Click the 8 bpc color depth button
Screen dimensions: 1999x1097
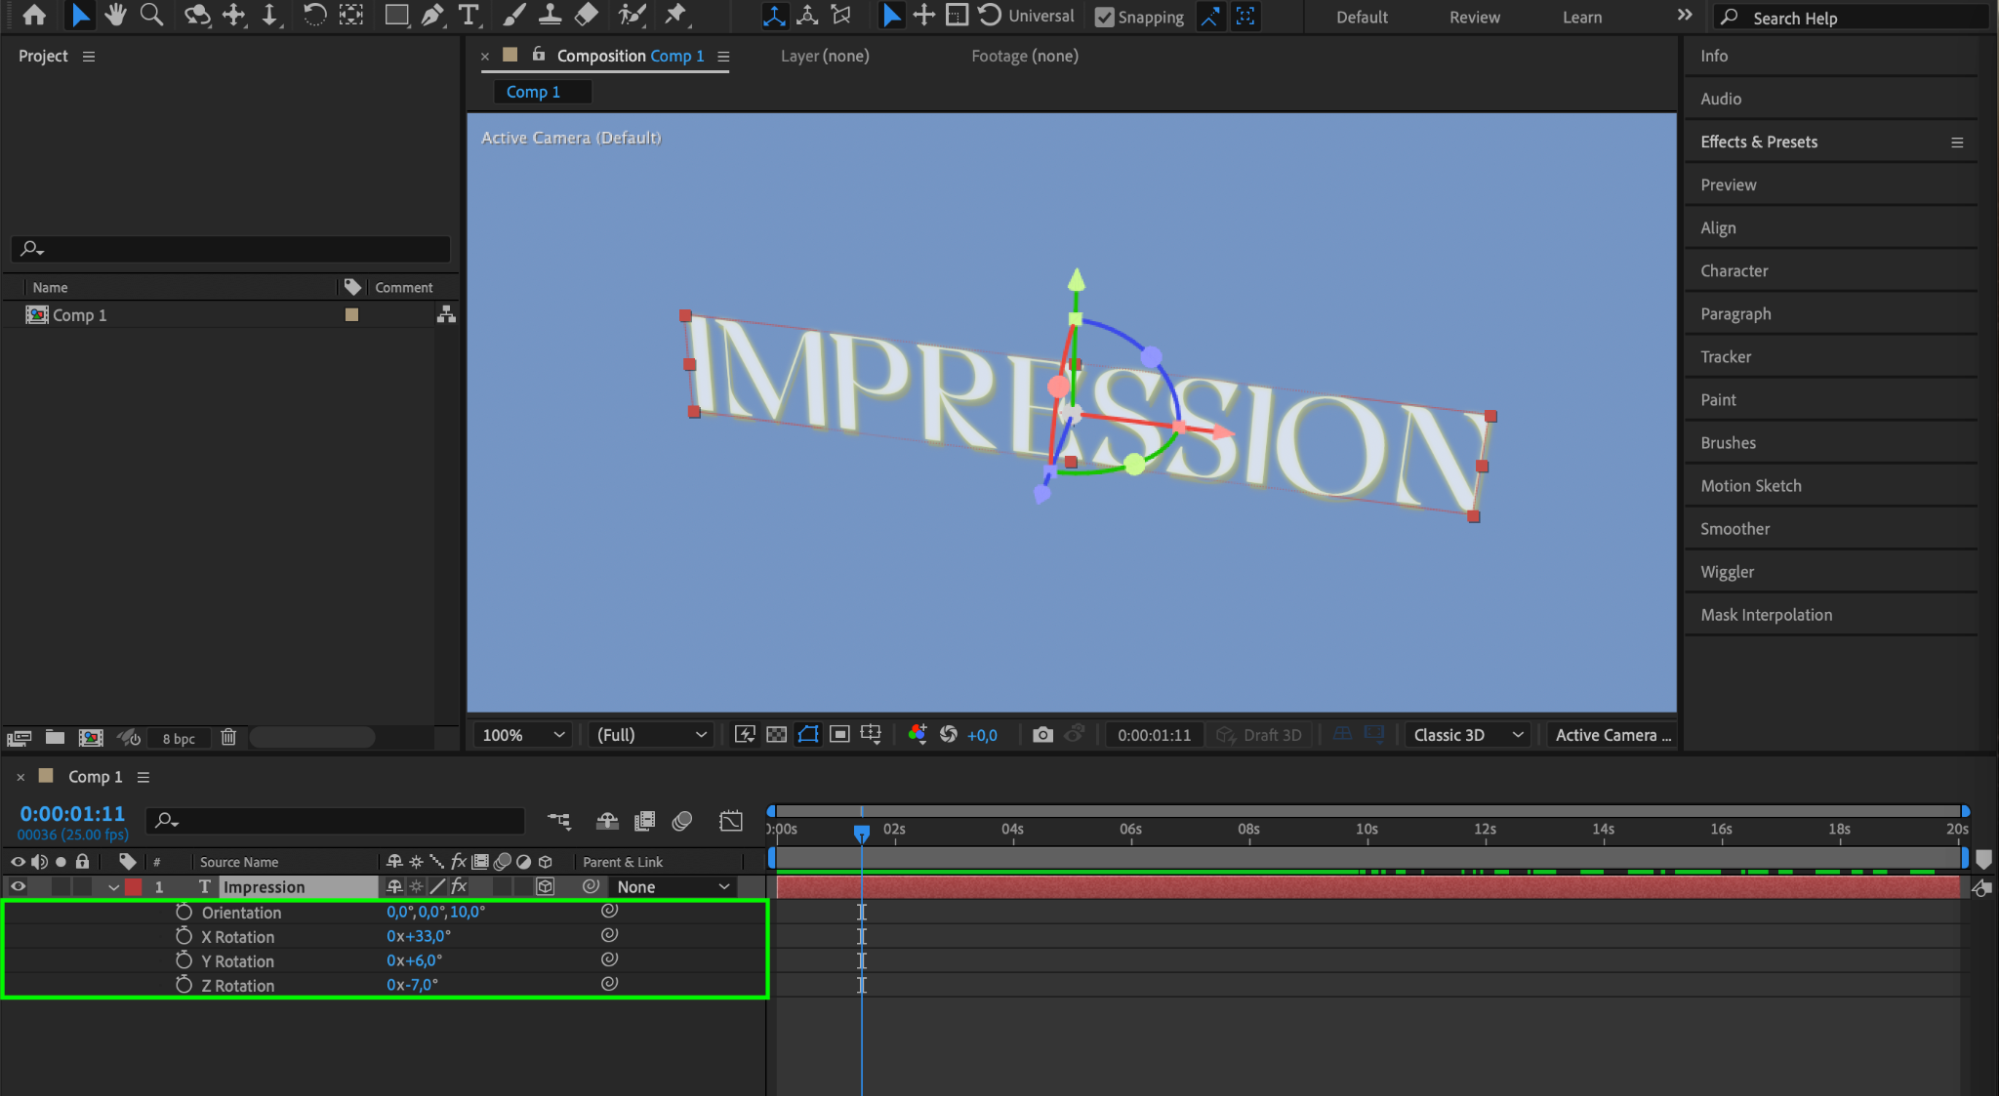[x=179, y=739]
